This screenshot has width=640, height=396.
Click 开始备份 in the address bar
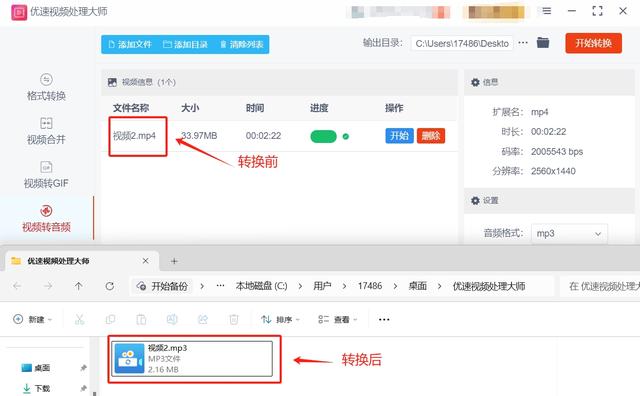[x=162, y=286]
